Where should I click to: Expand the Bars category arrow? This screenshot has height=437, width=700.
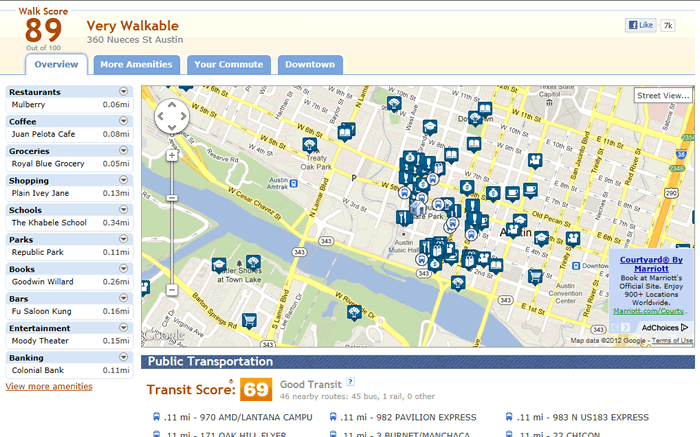(124, 298)
